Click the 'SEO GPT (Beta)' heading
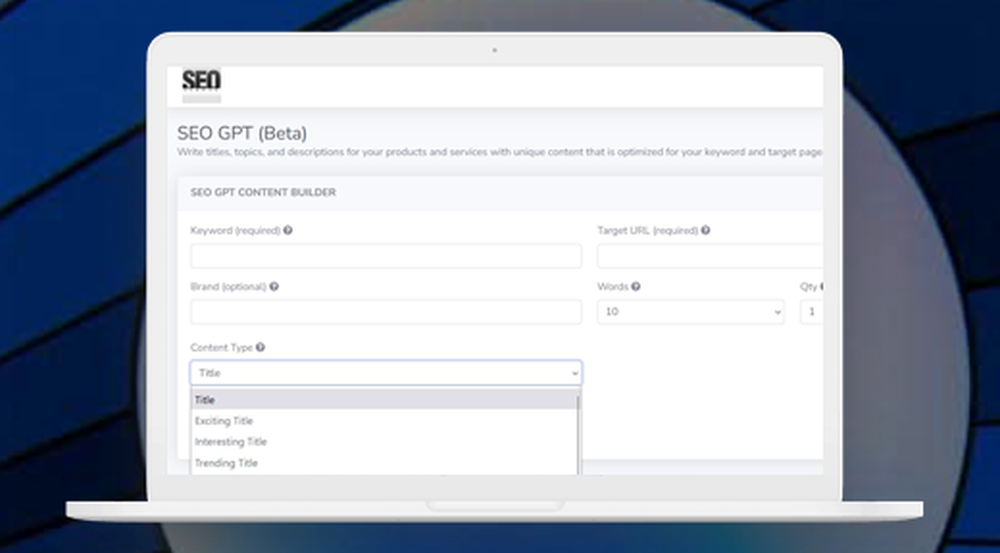 coord(242,133)
